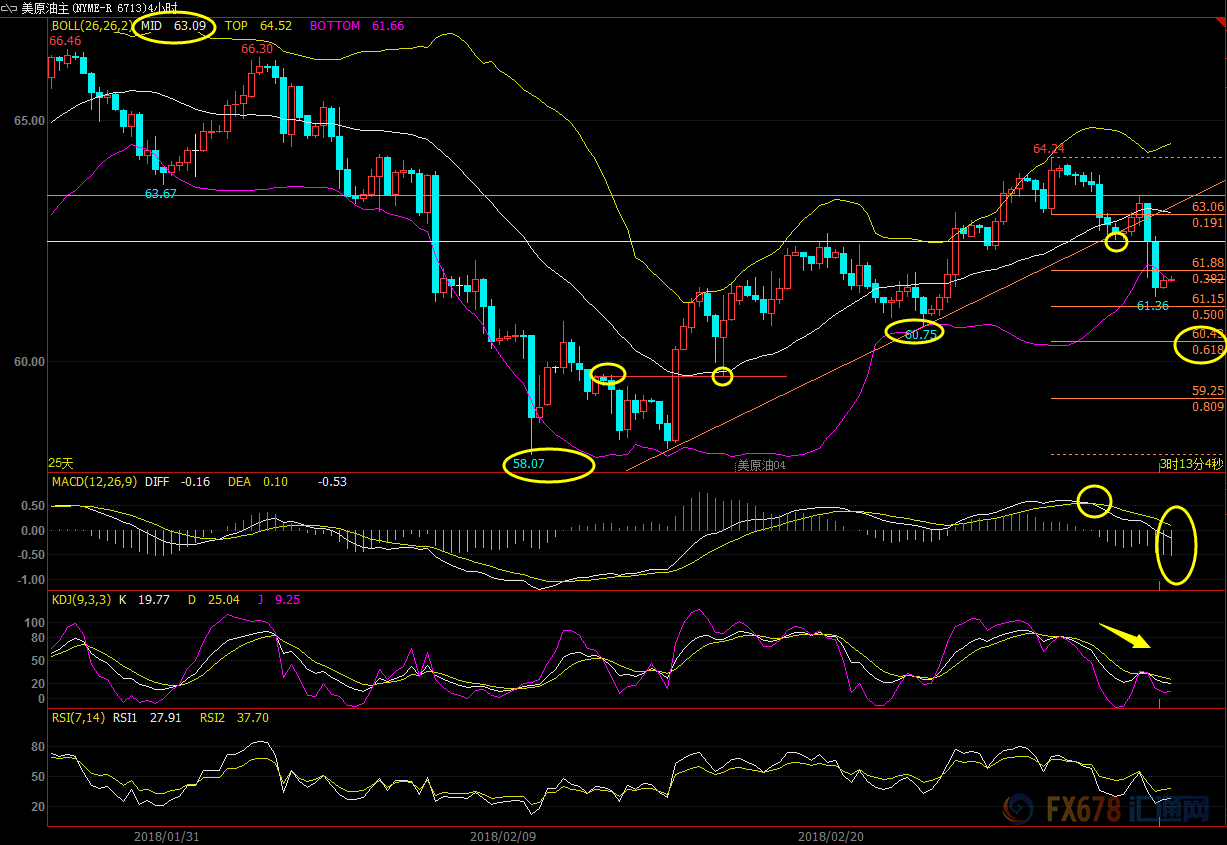Click the 0.382 Fibonacci retracement label
The image size is (1227, 845).
click(x=1208, y=279)
